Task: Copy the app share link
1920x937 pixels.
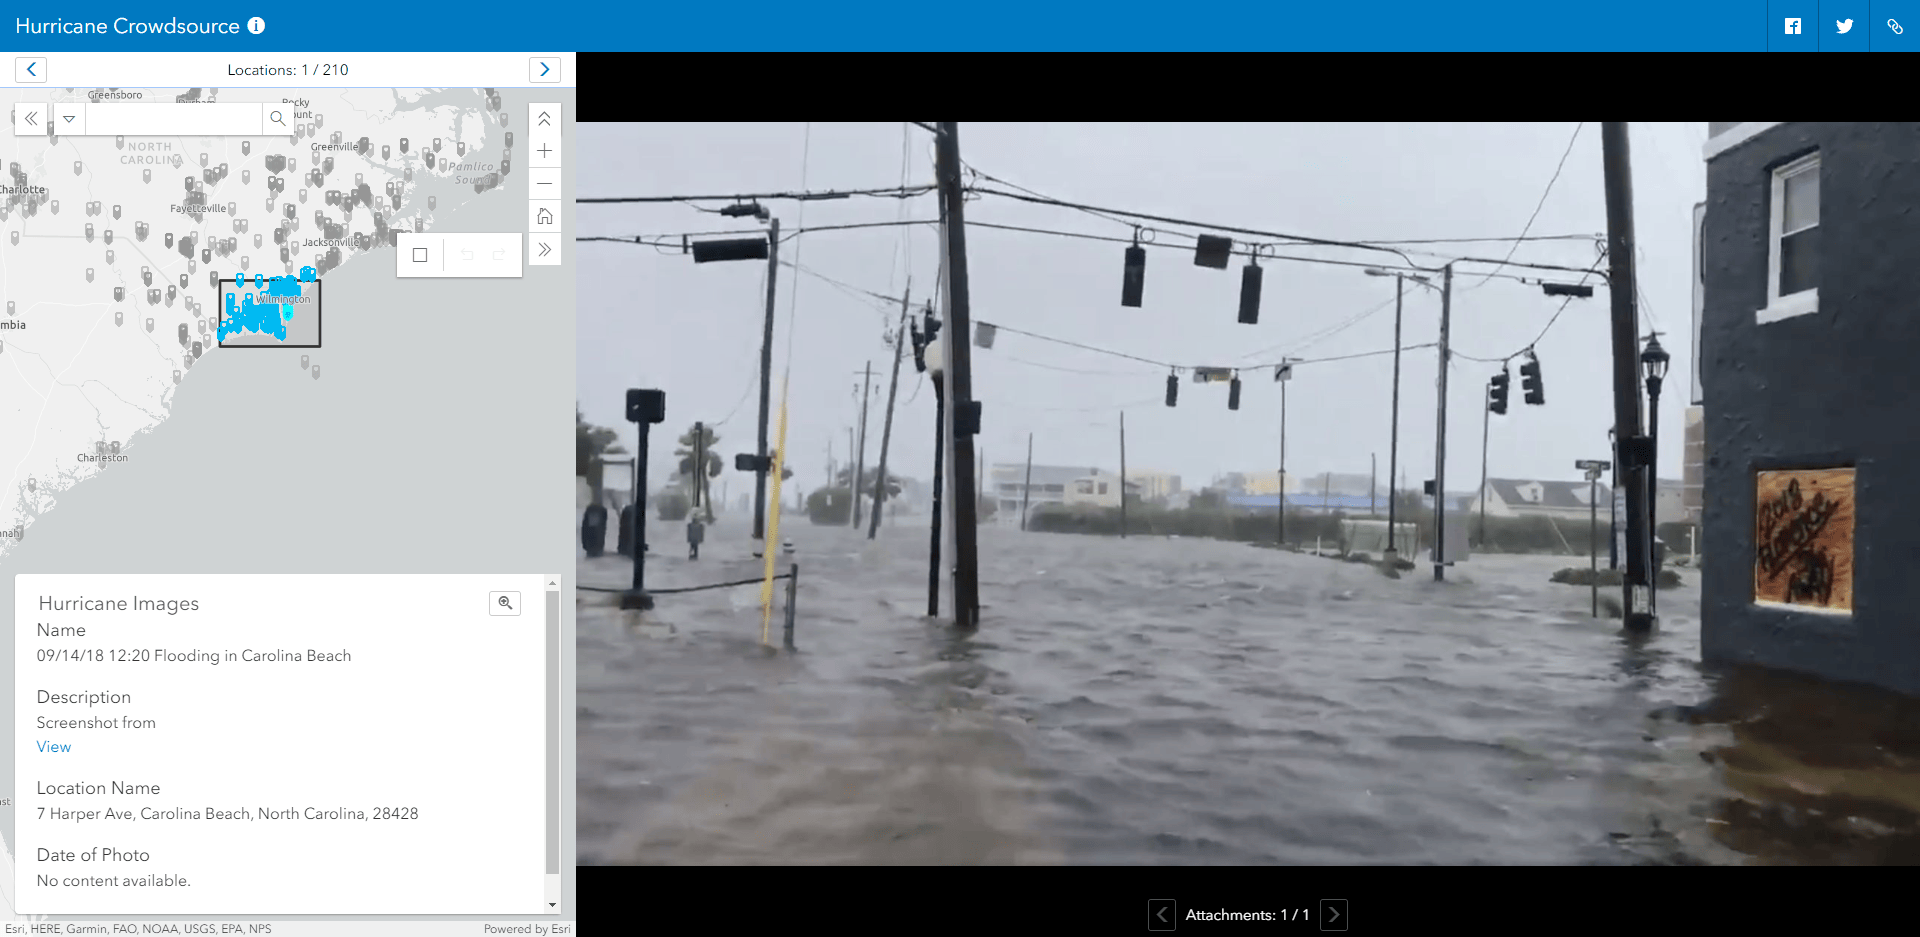Action: pos(1896,26)
